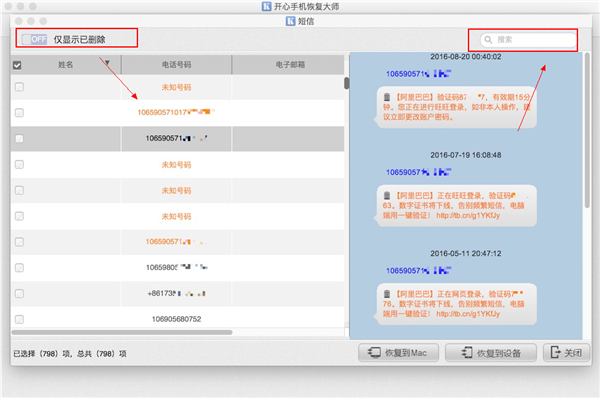The height and width of the screenshot is (398, 600).
Task: Click the message pane vertical scrollbar
Action: pyautogui.click(x=587, y=130)
